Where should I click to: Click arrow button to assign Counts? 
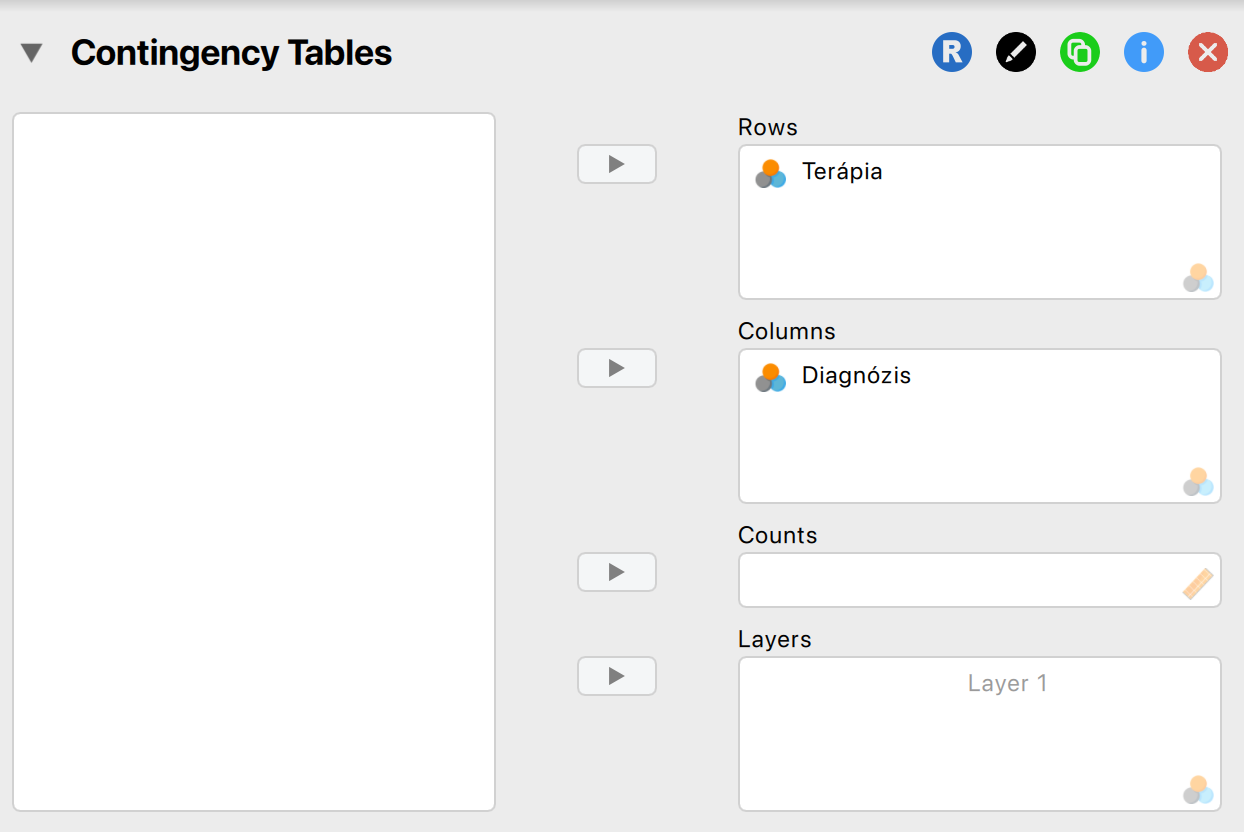617,572
